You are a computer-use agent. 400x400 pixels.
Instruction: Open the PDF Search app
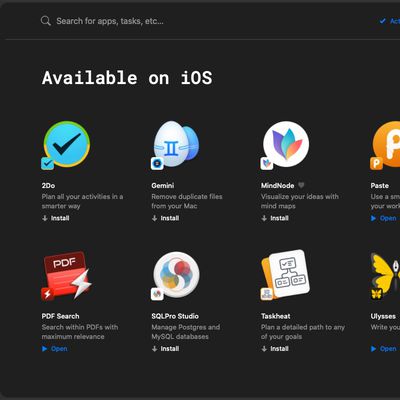pyautogui.click(x=55, y=349)
